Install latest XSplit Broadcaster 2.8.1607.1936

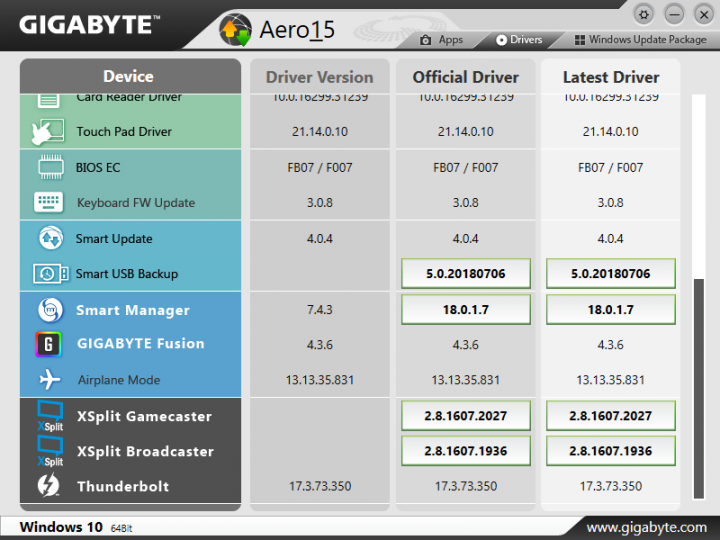point(611,451)
